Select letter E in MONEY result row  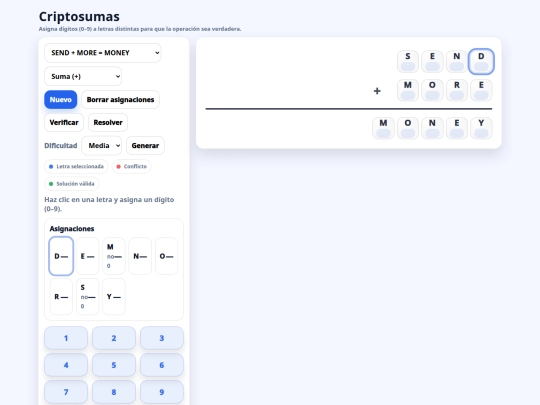[457, 128]
